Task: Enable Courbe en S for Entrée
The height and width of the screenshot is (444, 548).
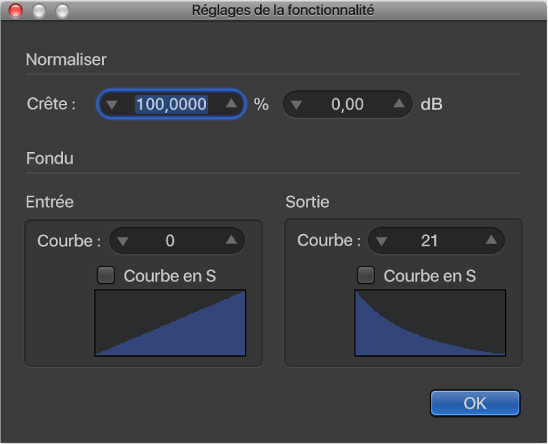Action: pos(106,275)
